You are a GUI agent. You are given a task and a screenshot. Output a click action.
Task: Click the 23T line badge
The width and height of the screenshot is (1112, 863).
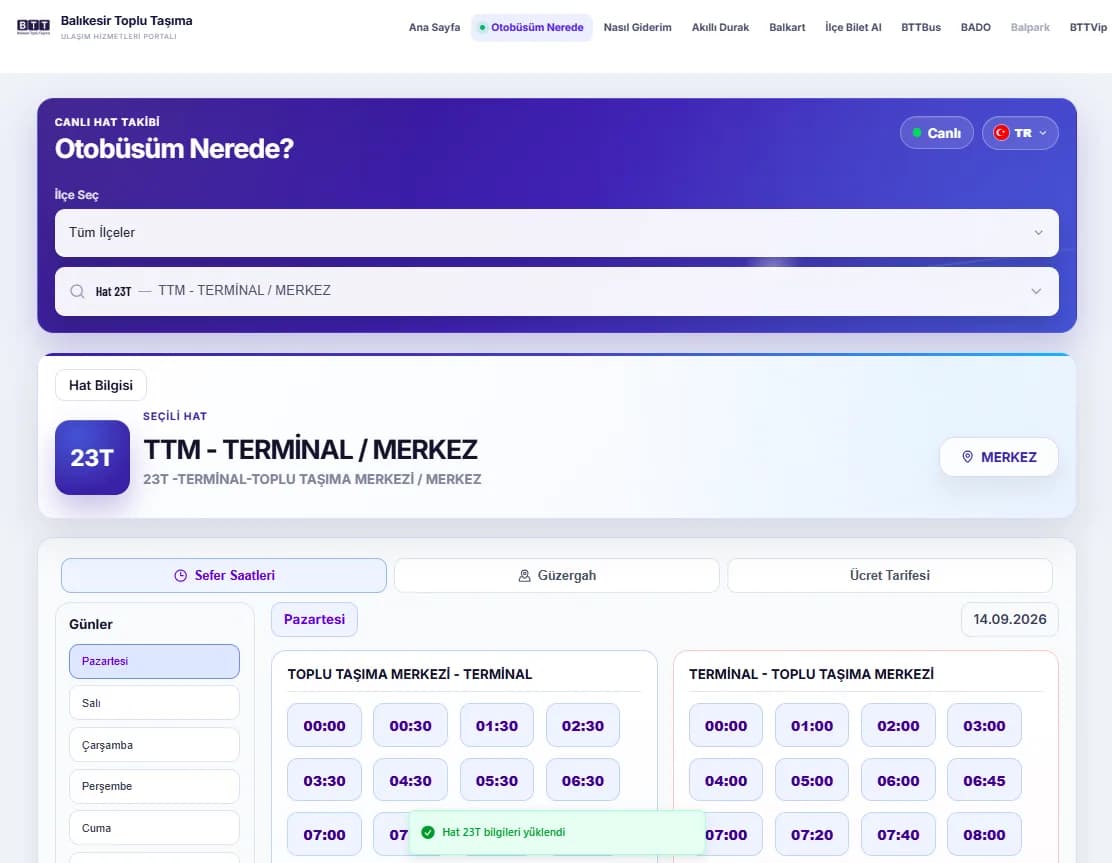[x=92, y=457]
